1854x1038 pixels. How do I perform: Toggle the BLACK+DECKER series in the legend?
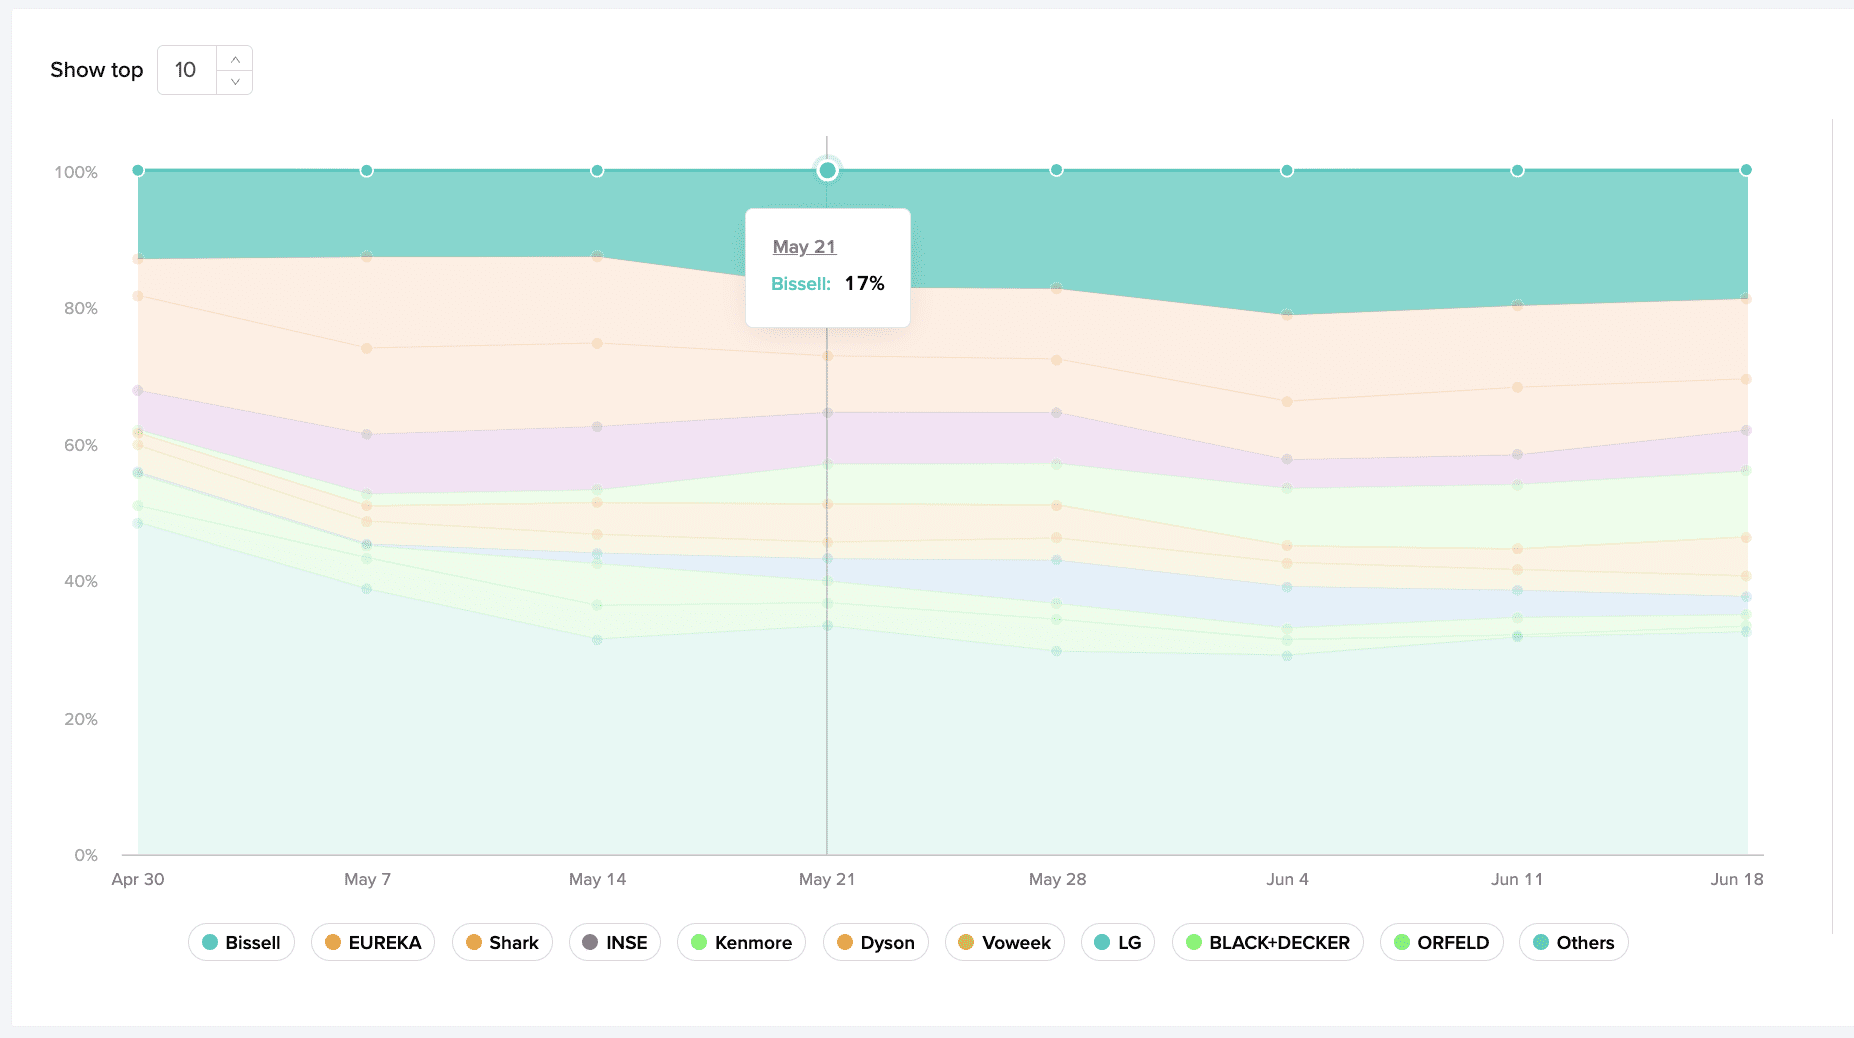point(1268,942)
